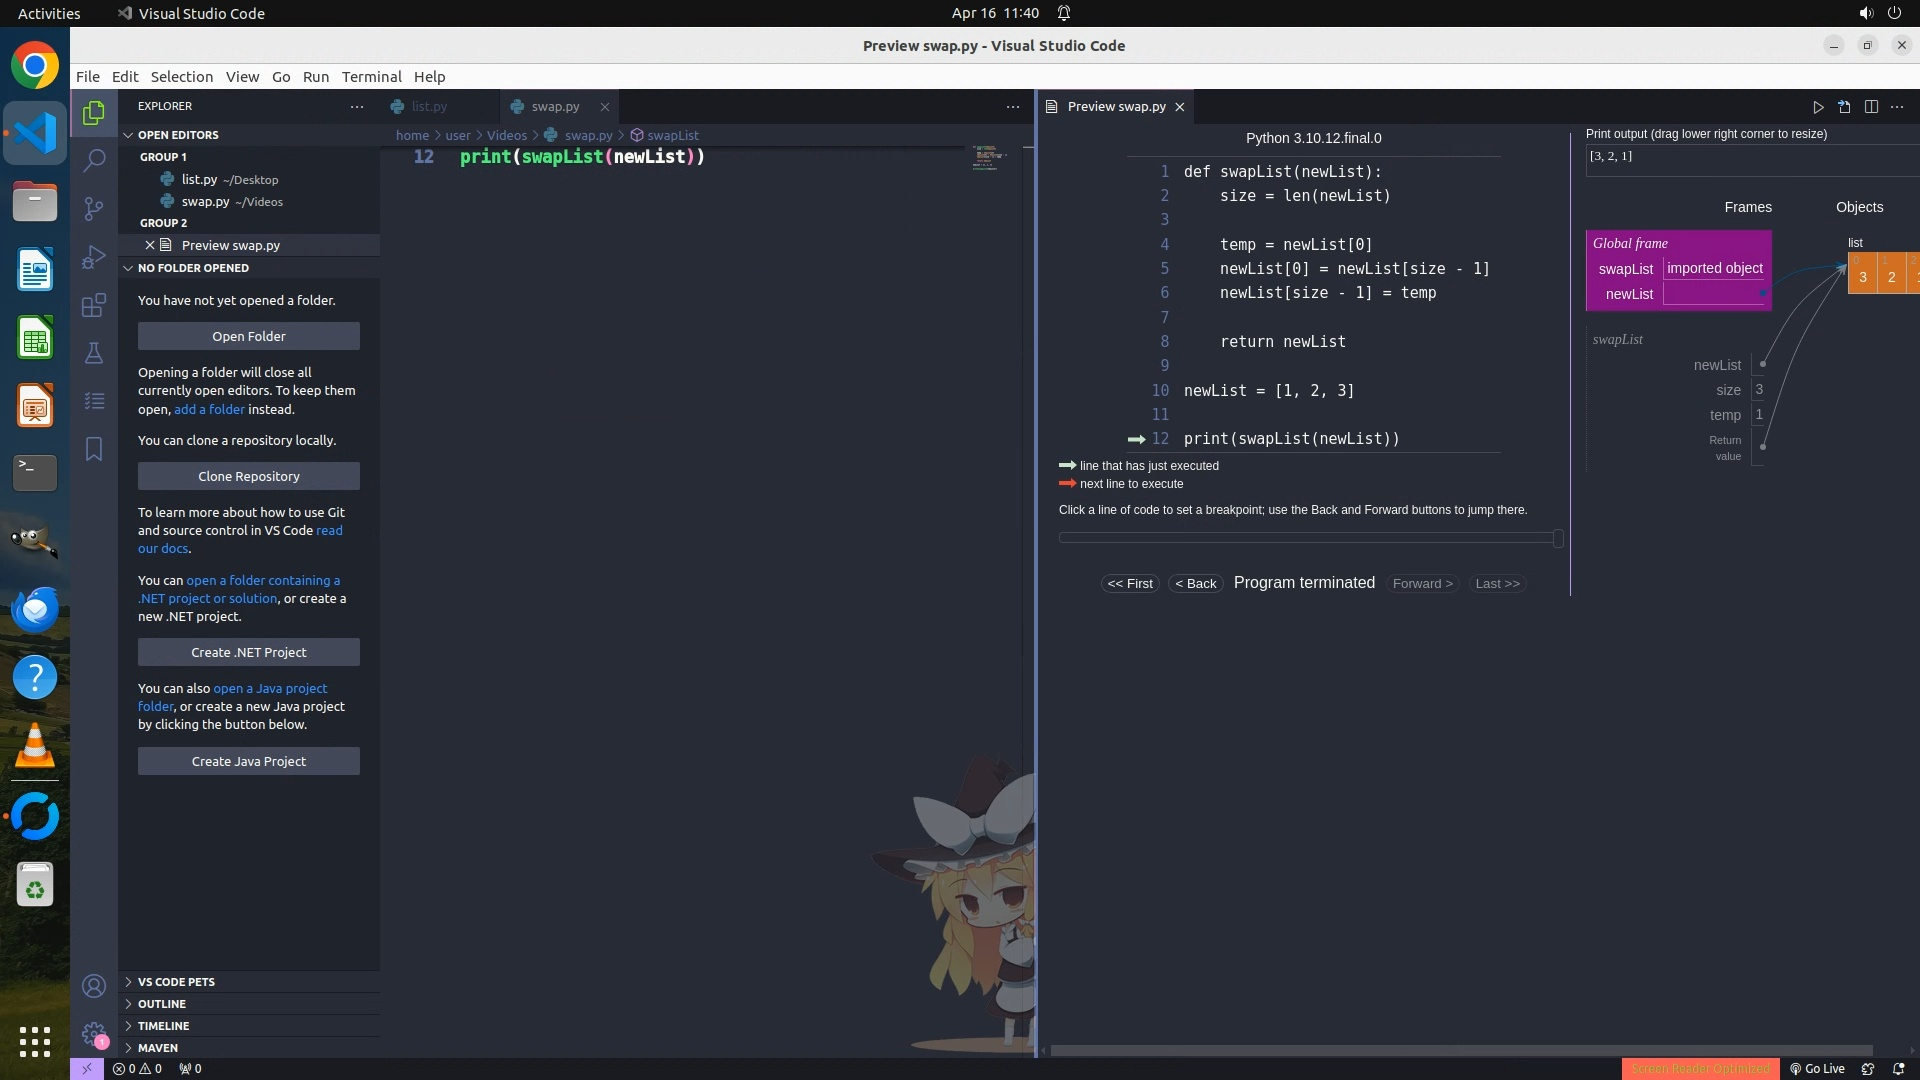
Task: Open the Terminal menu
Action: pos(371,77)
